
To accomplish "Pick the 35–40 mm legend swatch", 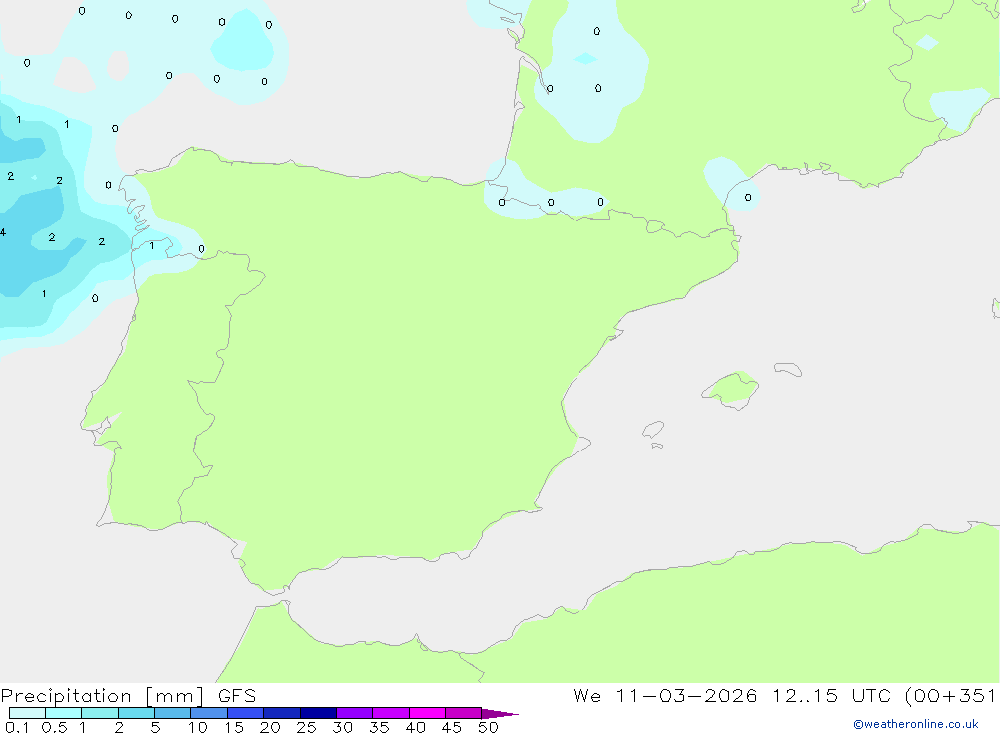I will 390,713.
